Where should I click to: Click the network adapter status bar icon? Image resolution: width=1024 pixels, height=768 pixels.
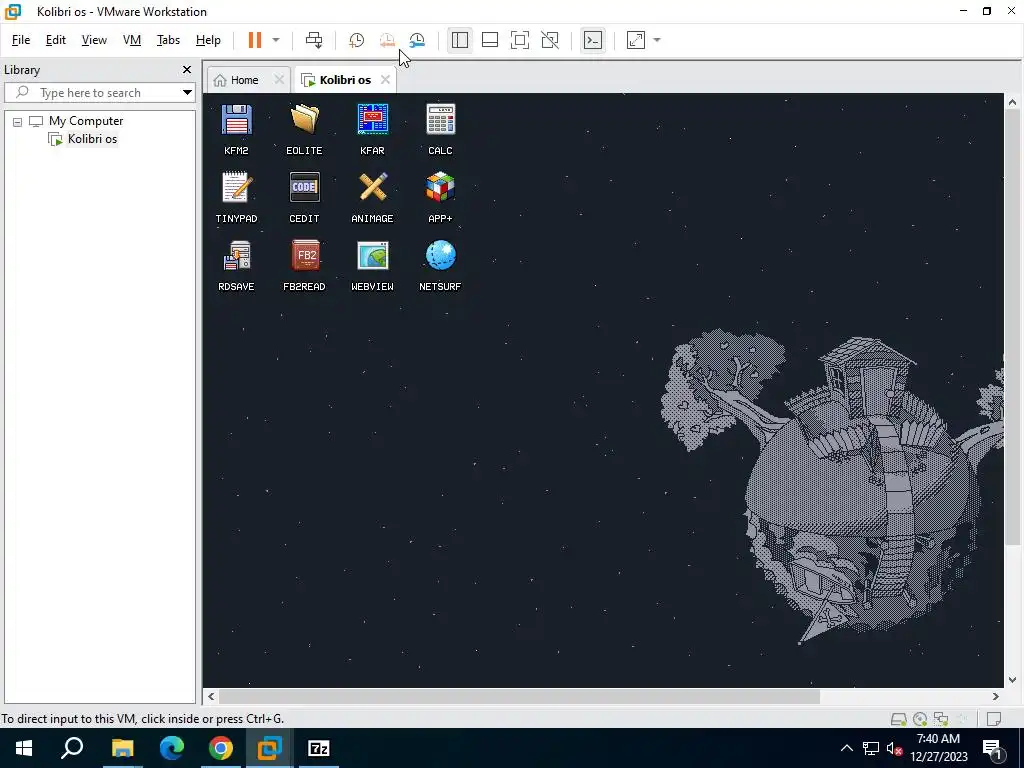tap(941, 719)
